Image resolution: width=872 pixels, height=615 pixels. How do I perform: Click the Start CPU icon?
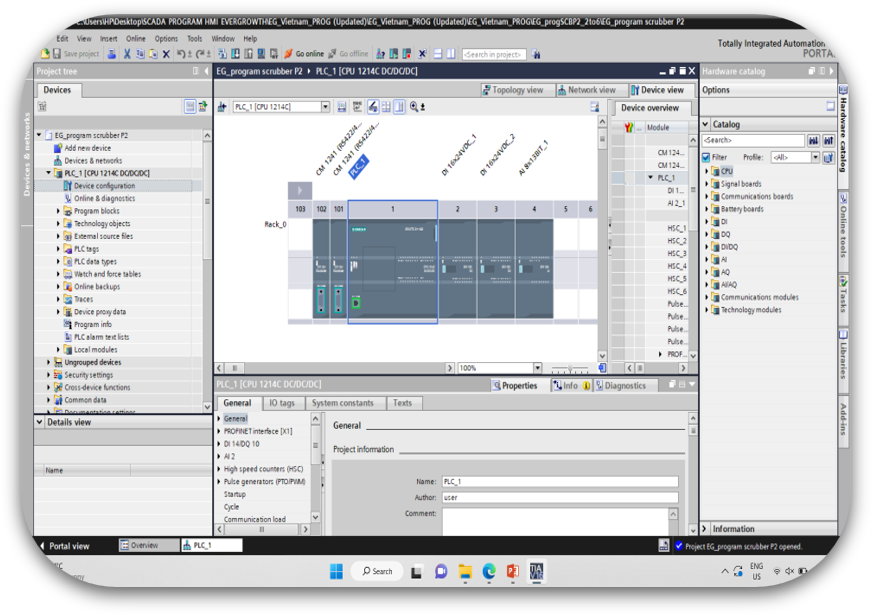click(394, 54)
